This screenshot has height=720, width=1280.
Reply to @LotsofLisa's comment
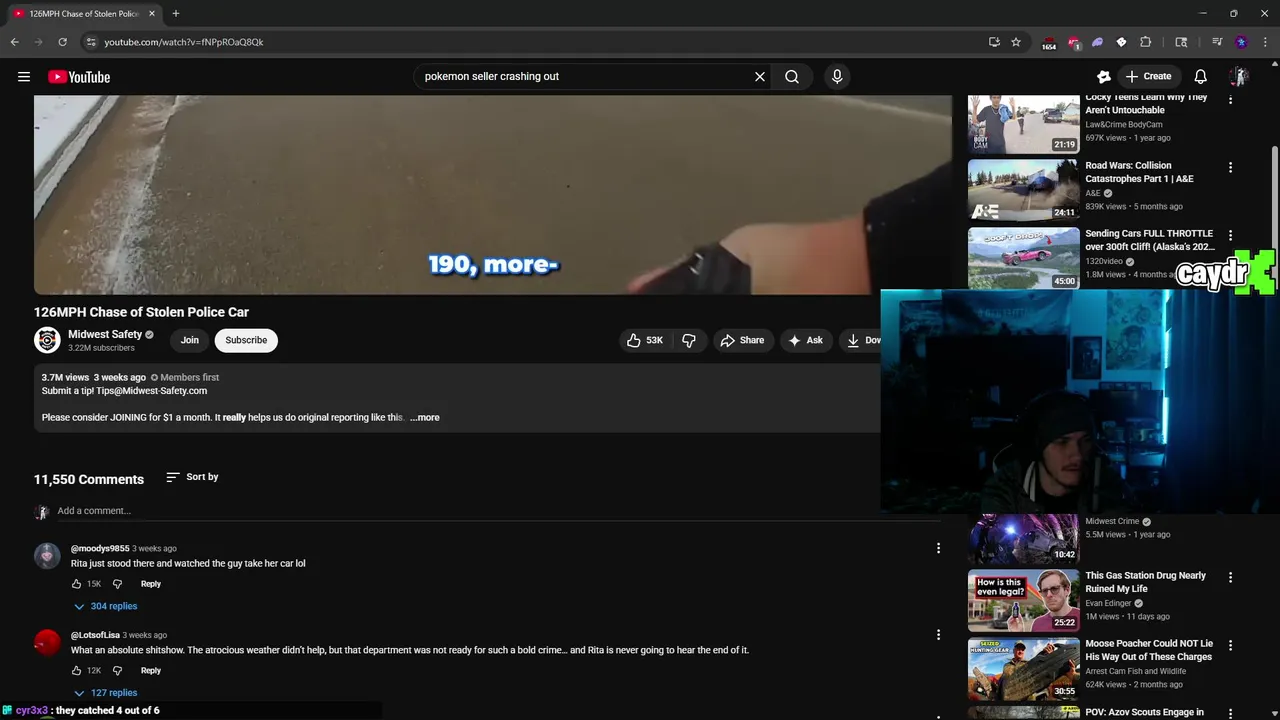pyautogui.click(x=150, y=671)
